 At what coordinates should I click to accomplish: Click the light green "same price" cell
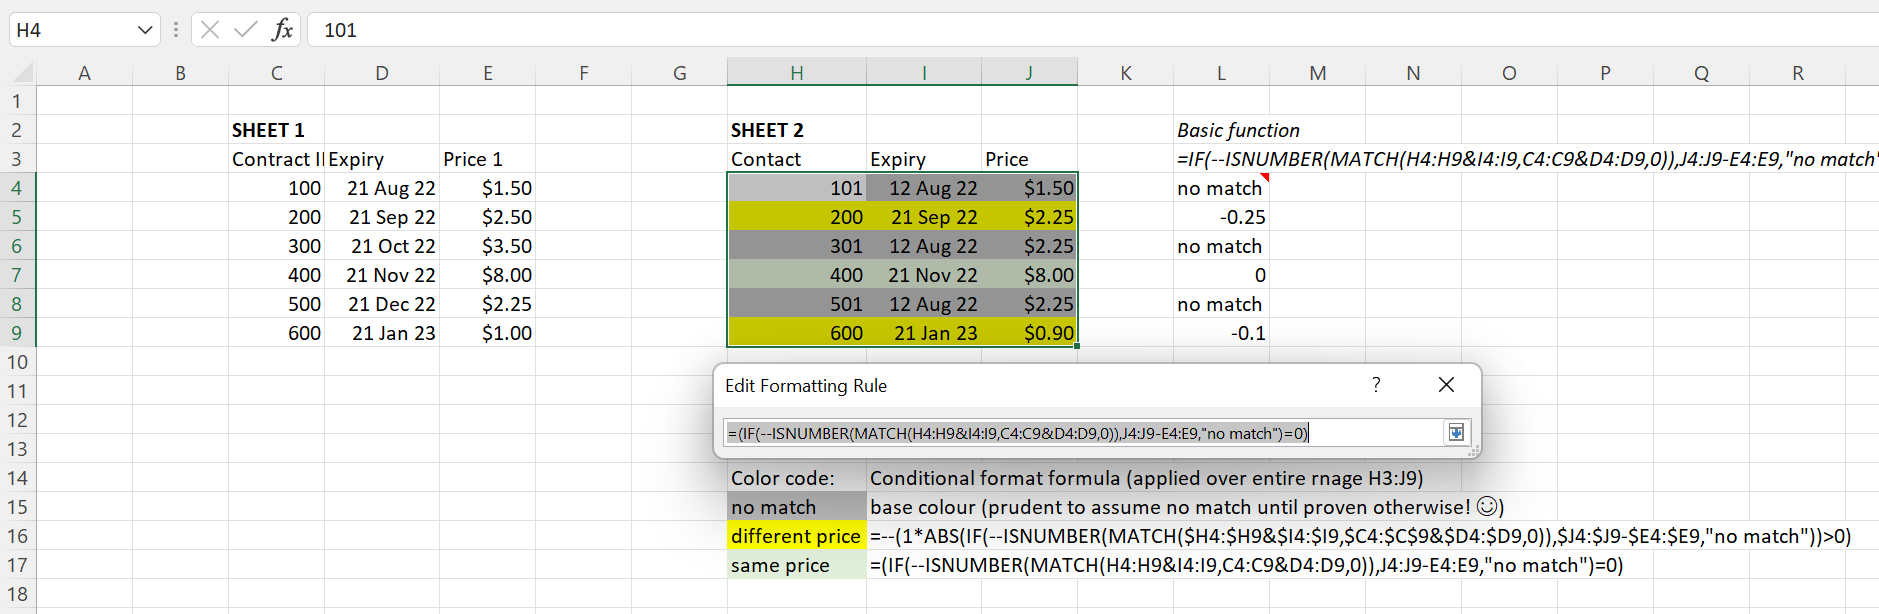tap(796, 565)
